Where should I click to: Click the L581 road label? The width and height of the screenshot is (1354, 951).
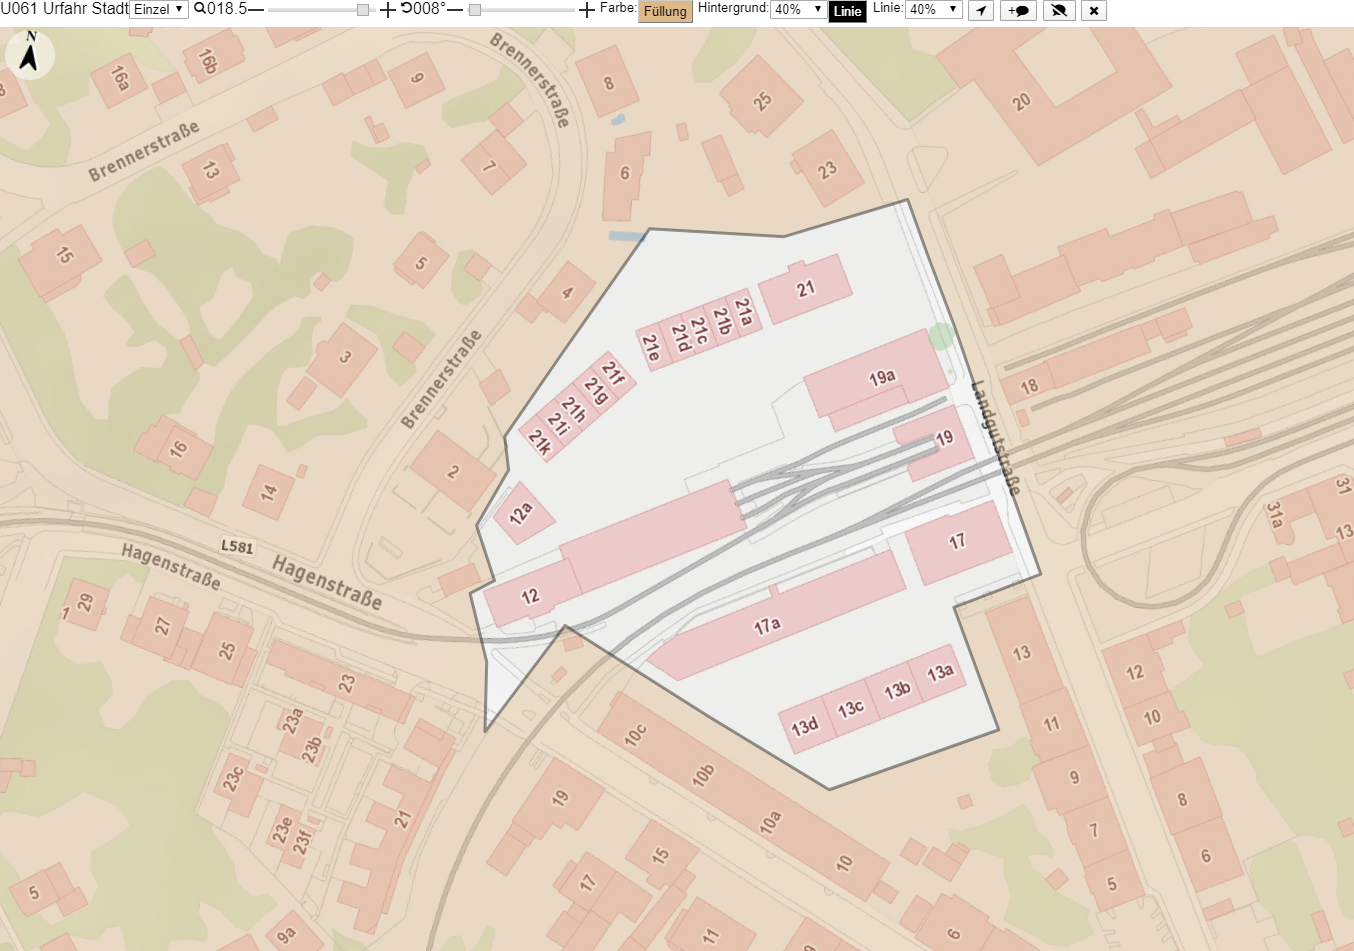[237, 547]
